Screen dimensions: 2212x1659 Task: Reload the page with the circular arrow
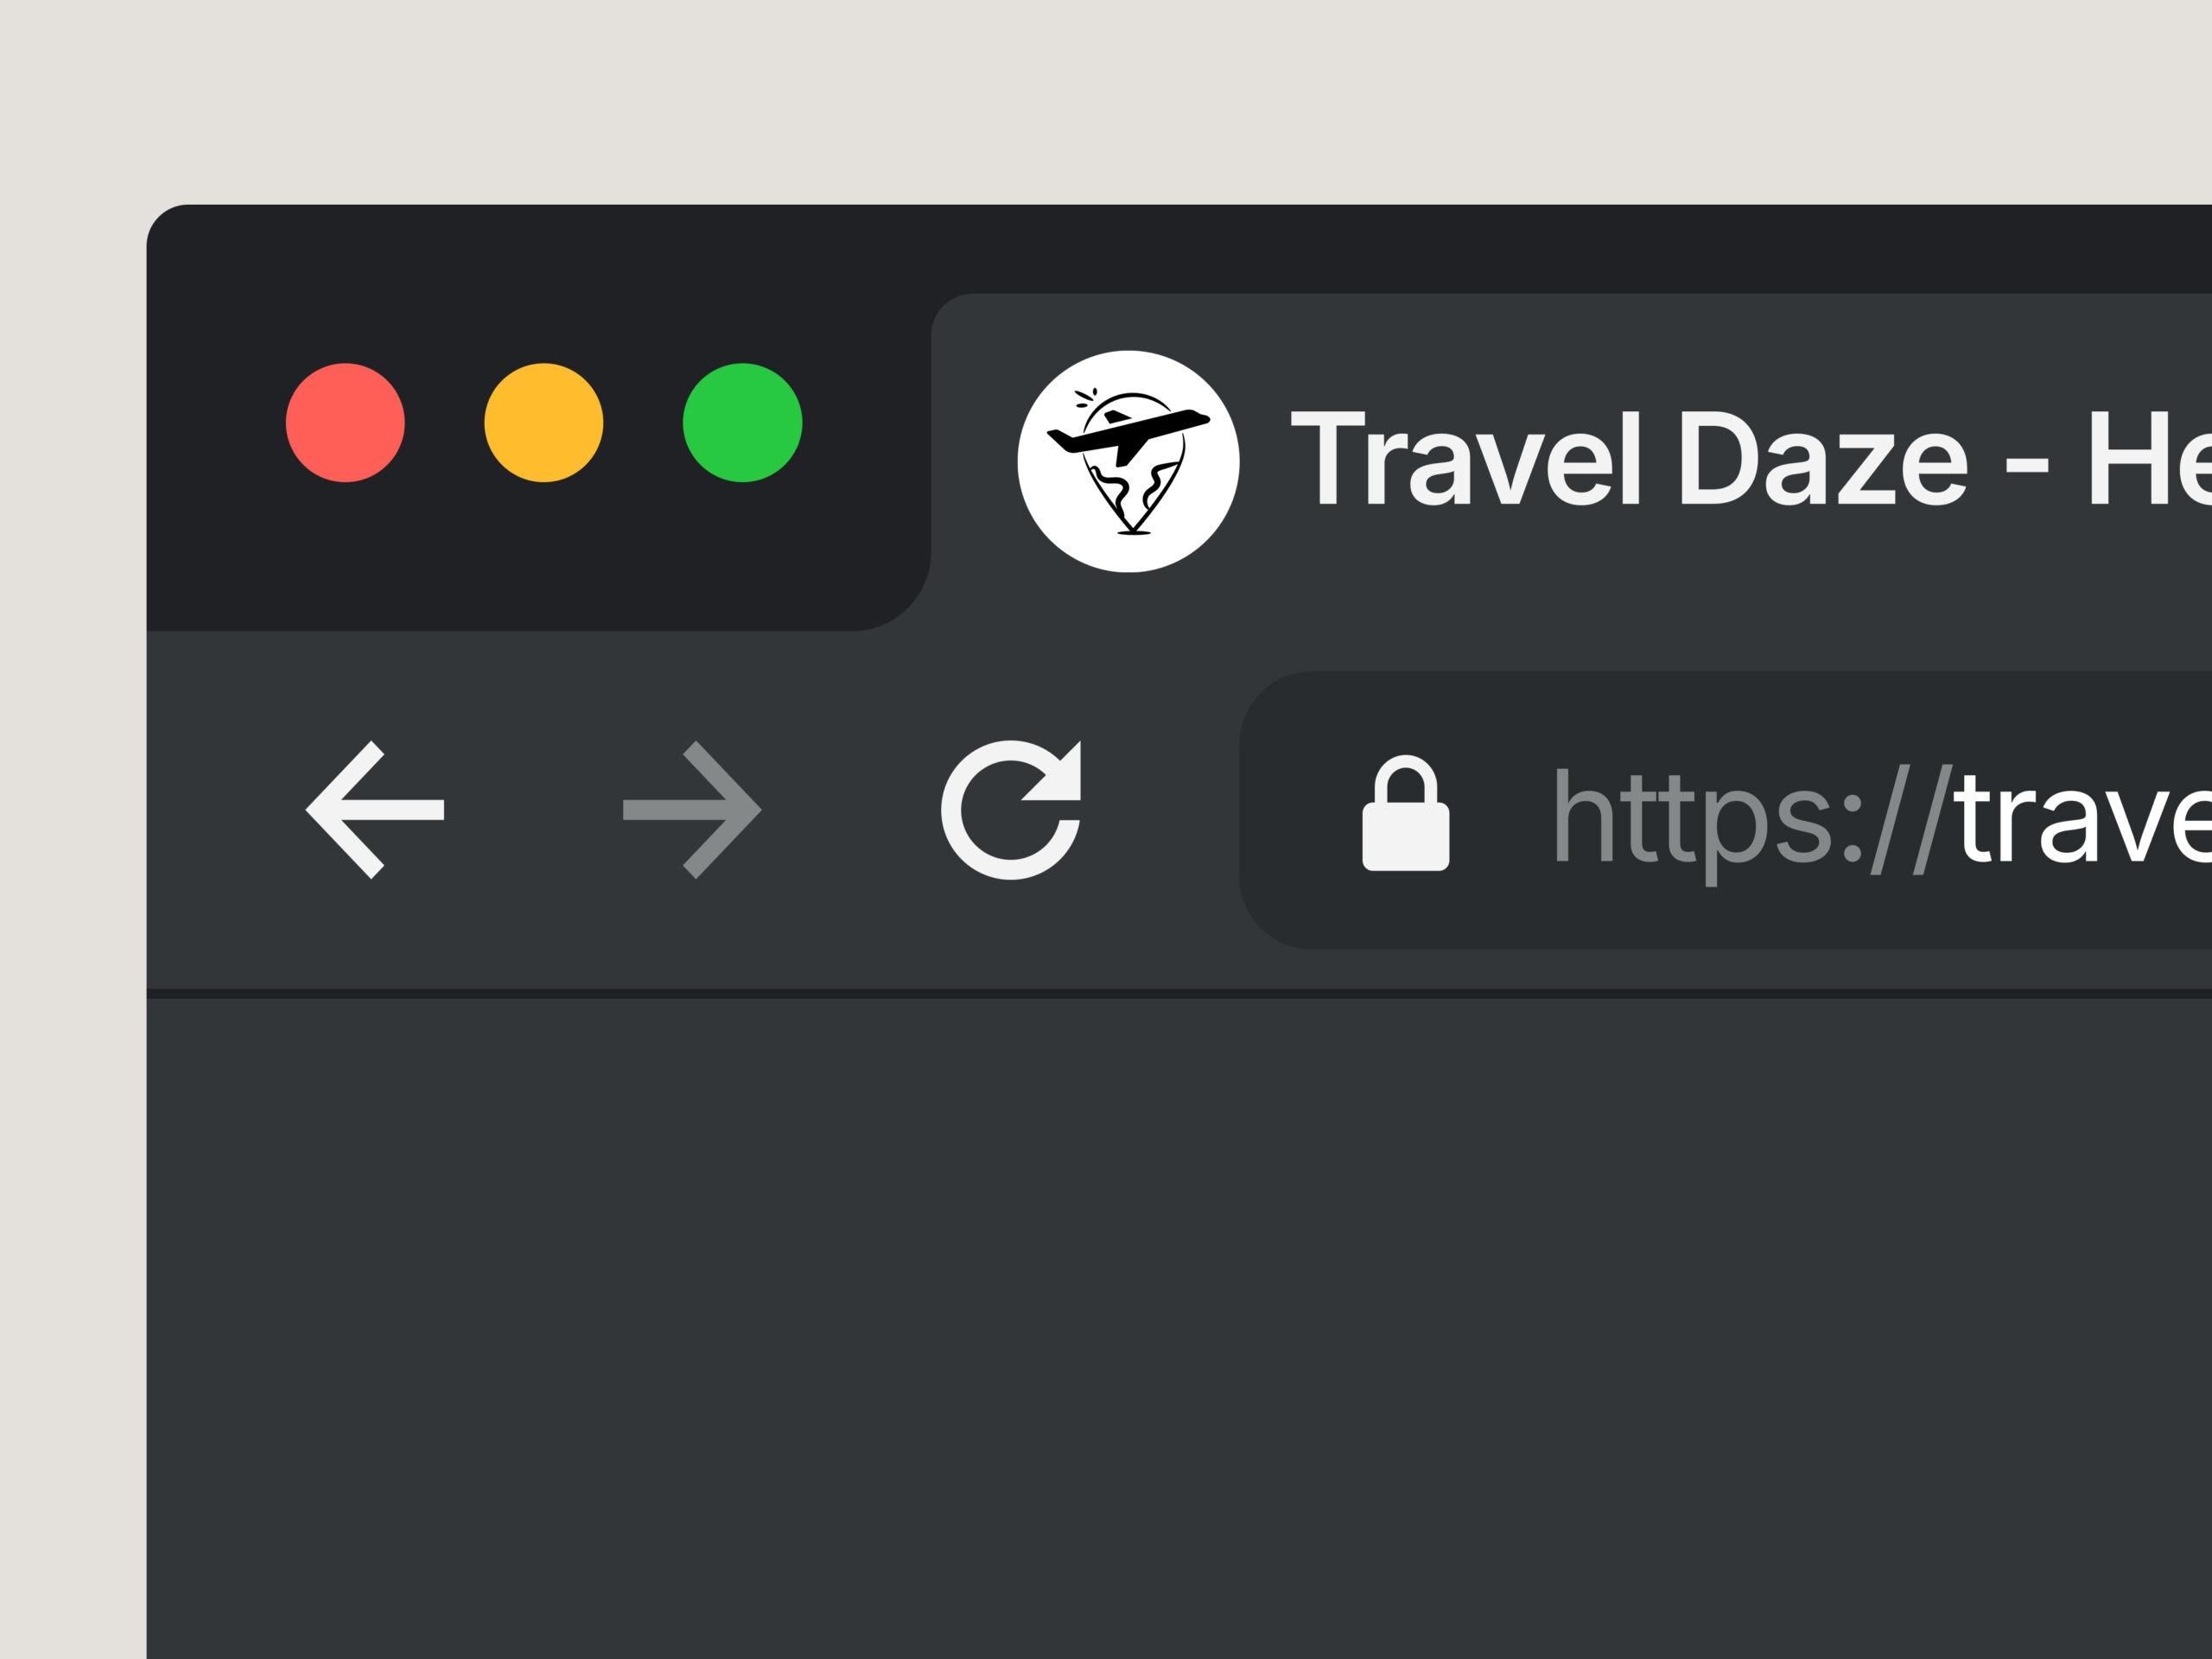1011,810
